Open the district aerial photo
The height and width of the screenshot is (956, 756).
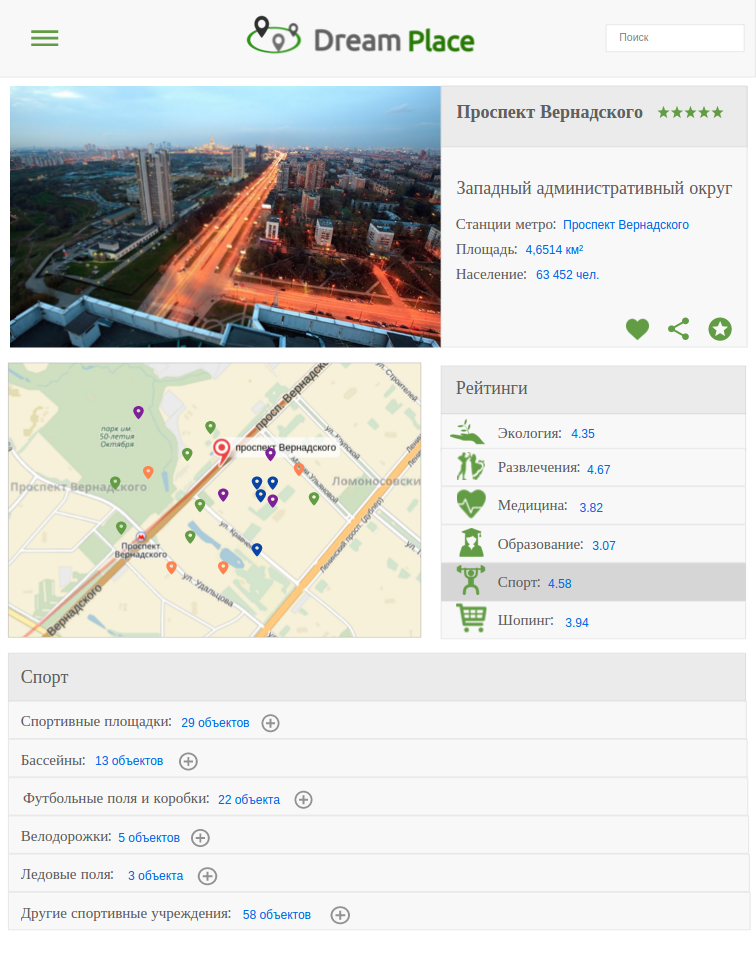click(225, 216)
